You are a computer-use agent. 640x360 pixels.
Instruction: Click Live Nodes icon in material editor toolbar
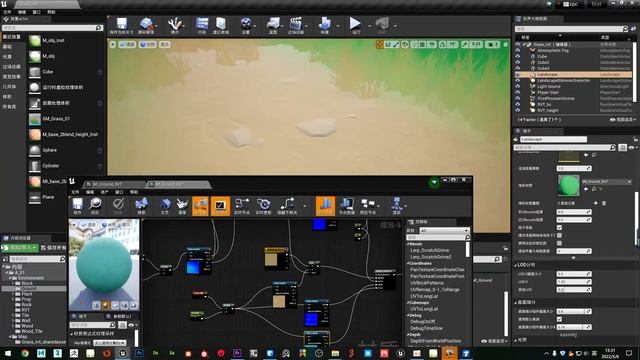242,206
